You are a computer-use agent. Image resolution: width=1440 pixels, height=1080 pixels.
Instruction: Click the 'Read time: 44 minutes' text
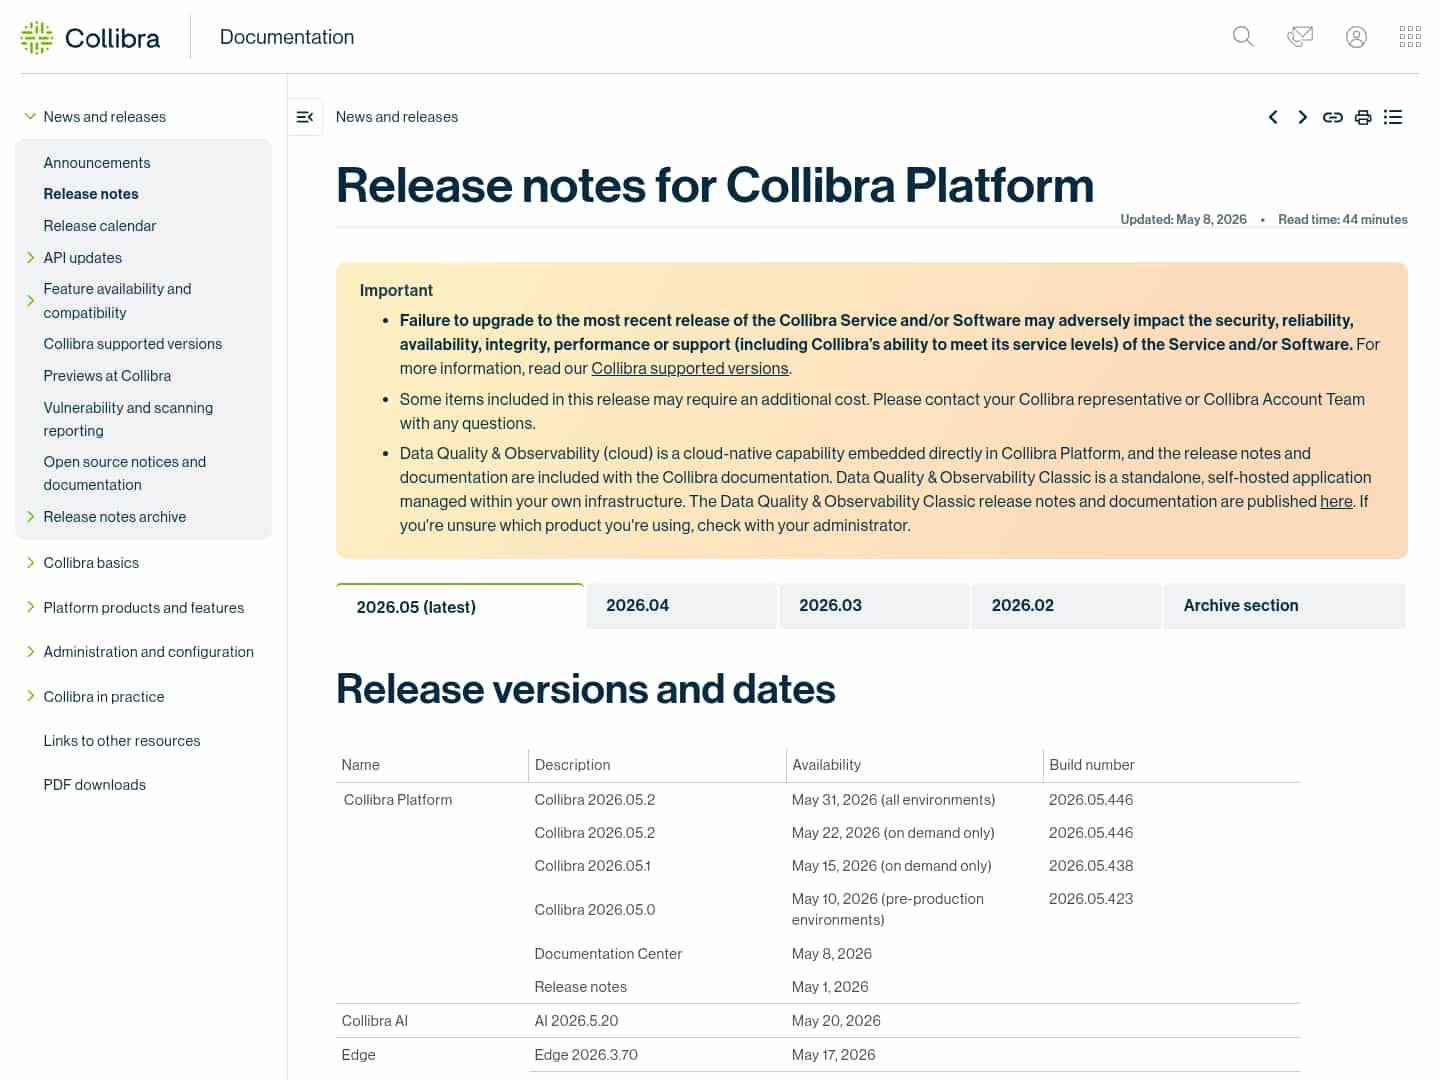(1343, 219)
